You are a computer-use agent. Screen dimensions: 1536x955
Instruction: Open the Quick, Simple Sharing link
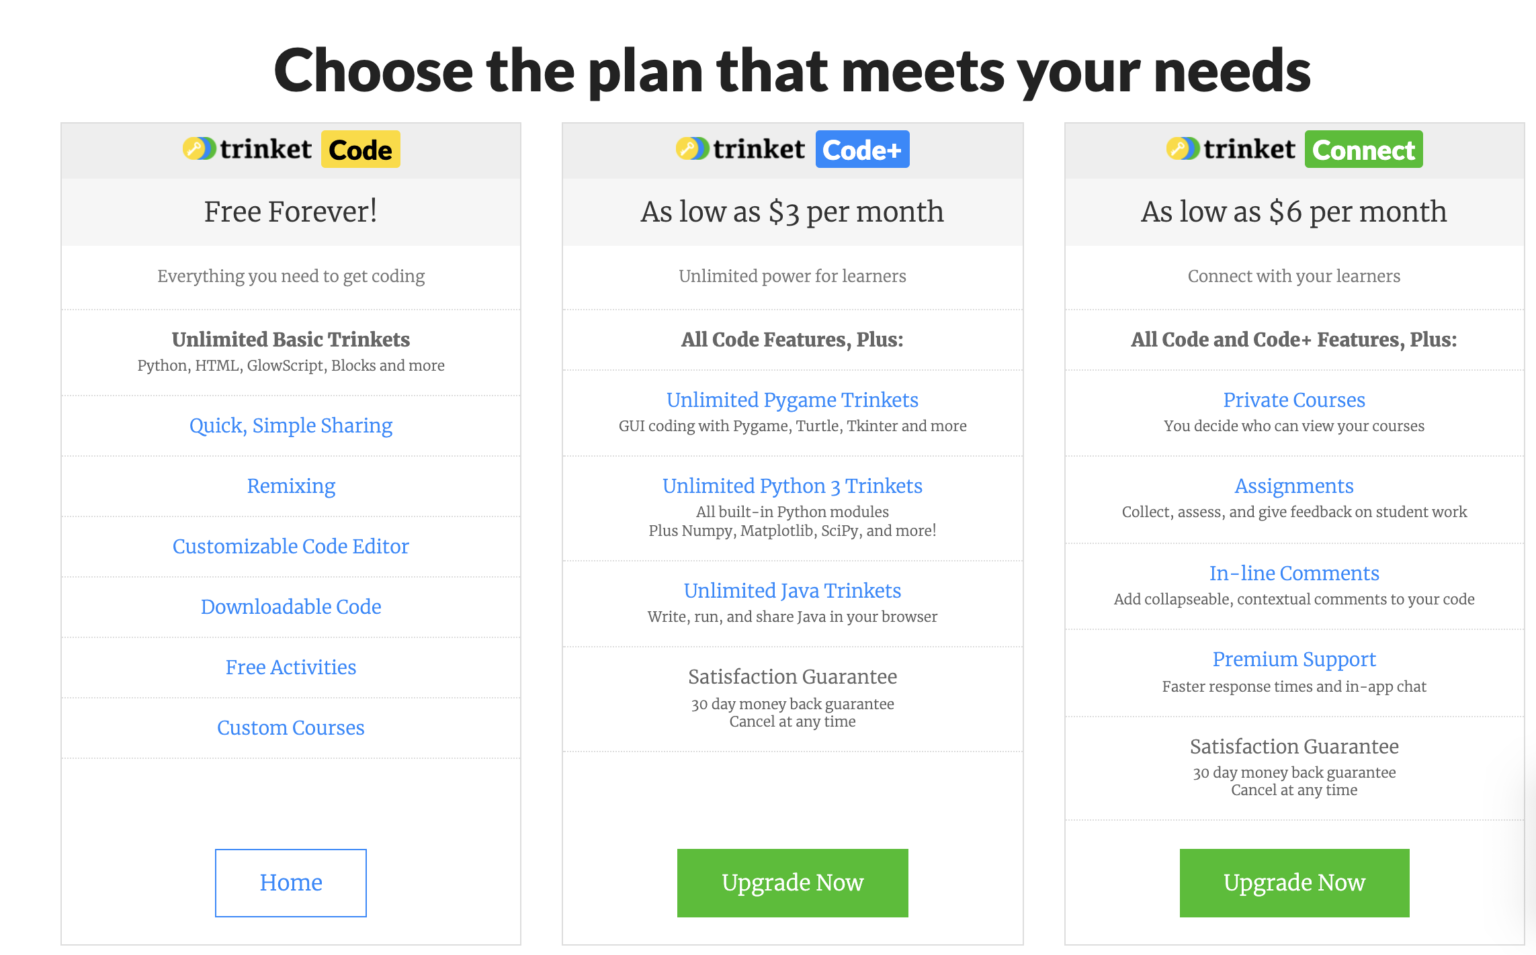click(x=291, y=426)
